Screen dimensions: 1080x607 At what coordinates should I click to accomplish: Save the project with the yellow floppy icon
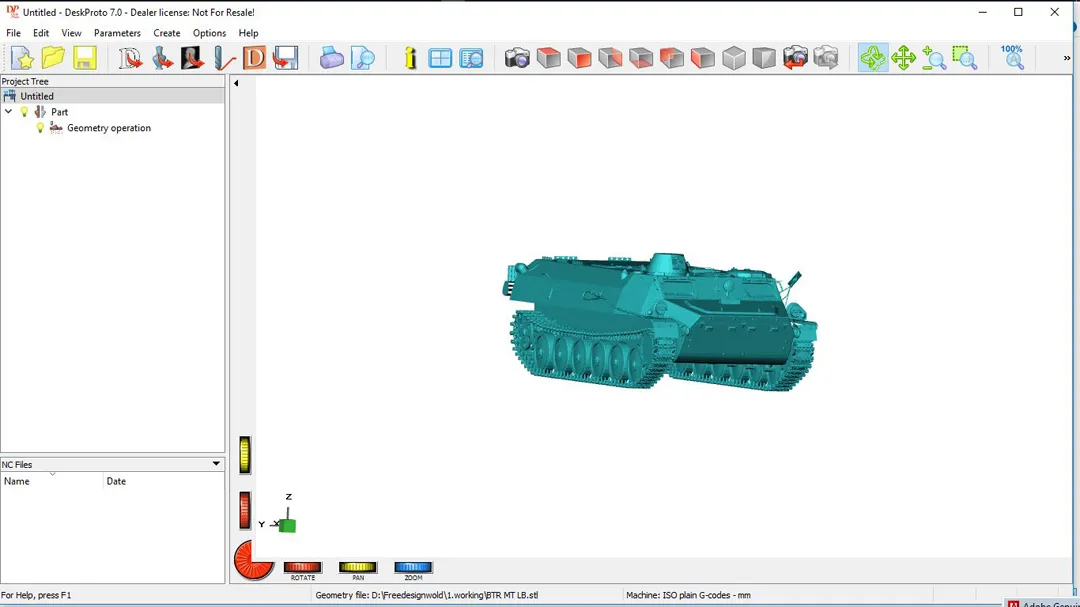tap(85, 58)
